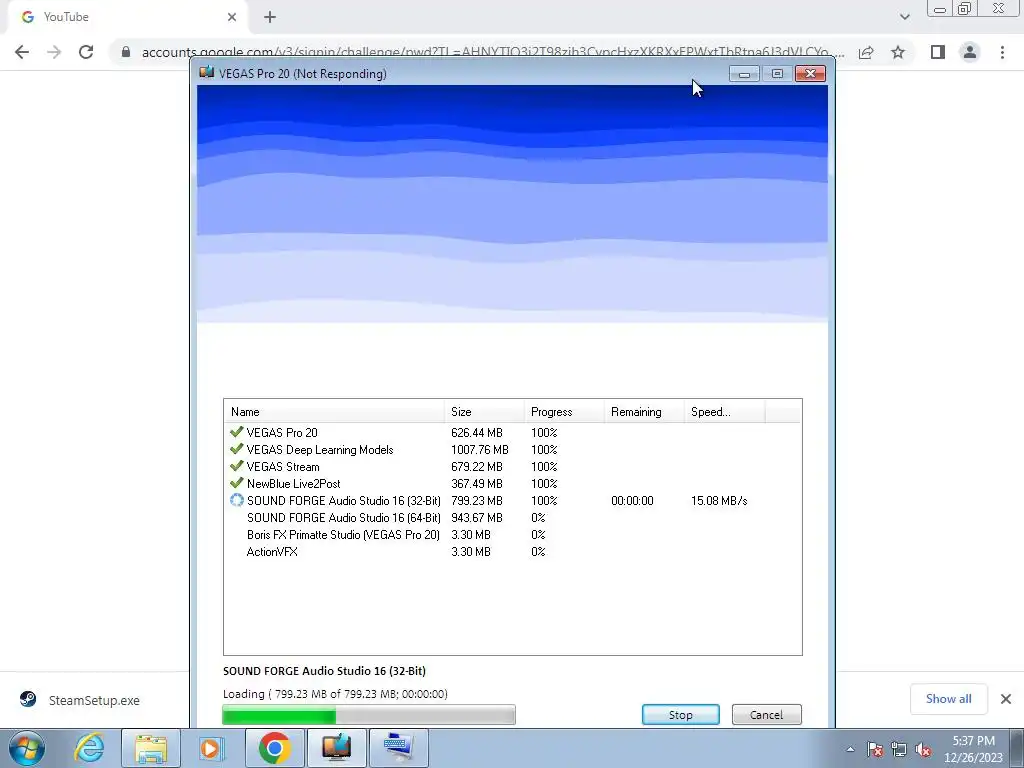The image size is (1024, 768).
Task: Select the VEGAS Stream row
Action: point(513,466)
